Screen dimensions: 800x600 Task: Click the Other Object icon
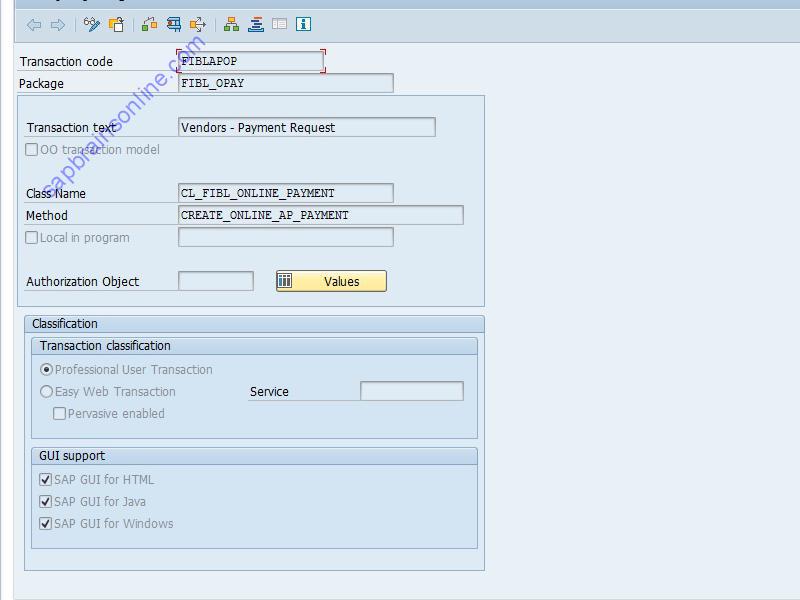coord(116,24)
